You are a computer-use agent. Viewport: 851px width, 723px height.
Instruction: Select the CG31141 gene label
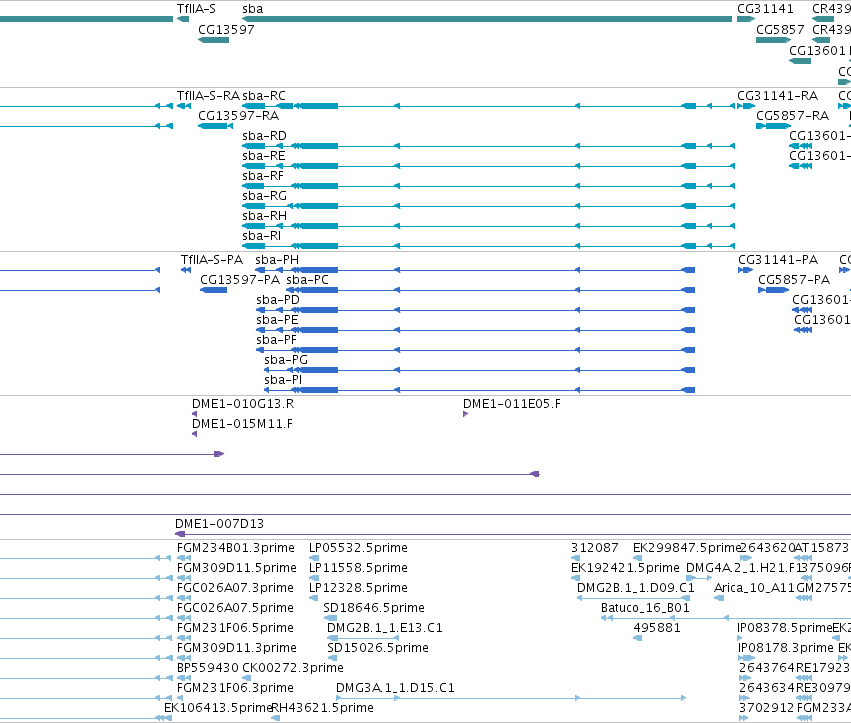[765, 9]
